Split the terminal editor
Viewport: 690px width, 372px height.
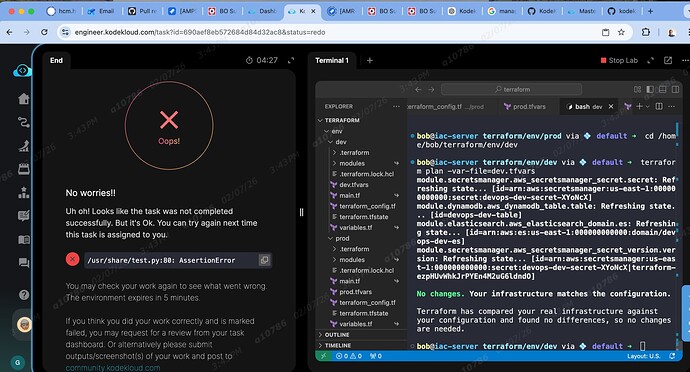[x=659, y=107]
